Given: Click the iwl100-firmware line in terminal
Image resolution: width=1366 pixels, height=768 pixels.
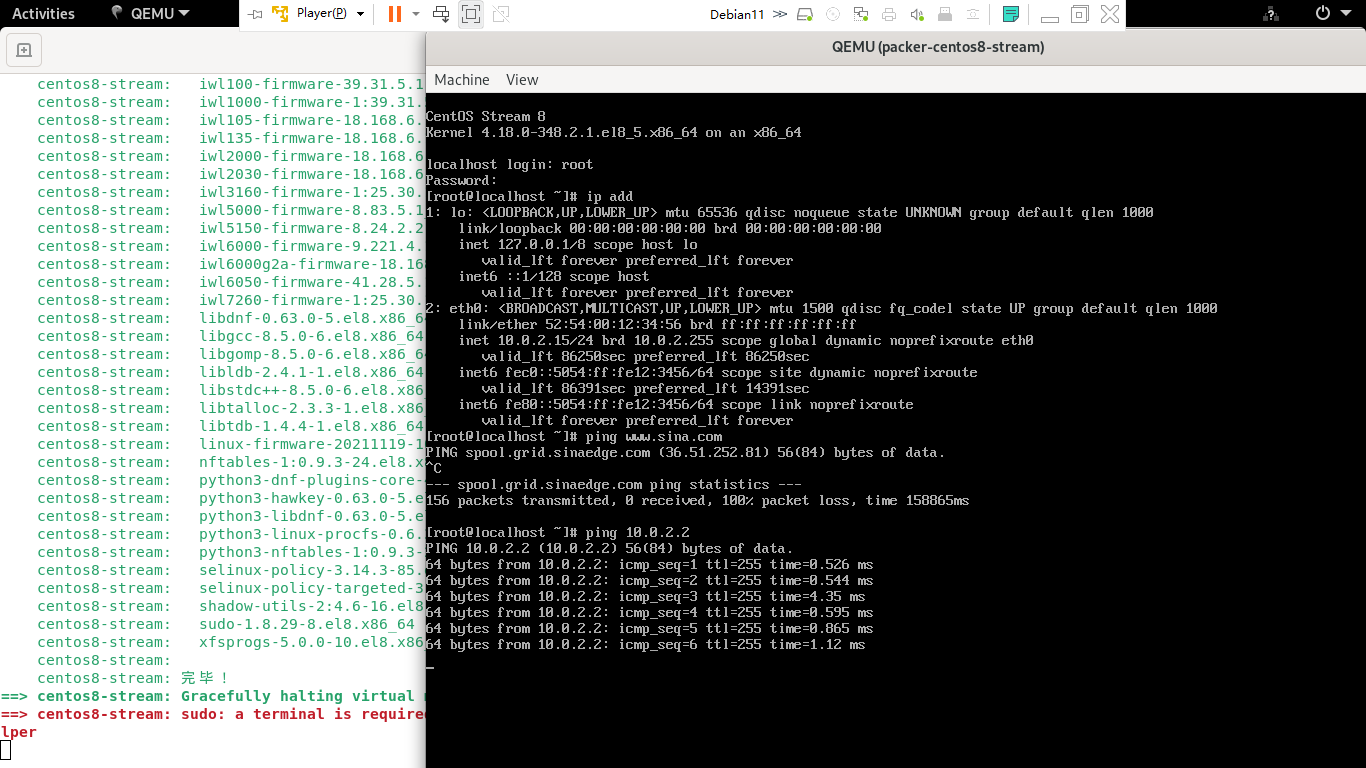Looking at the screenshot, I should tap(231, 84).
